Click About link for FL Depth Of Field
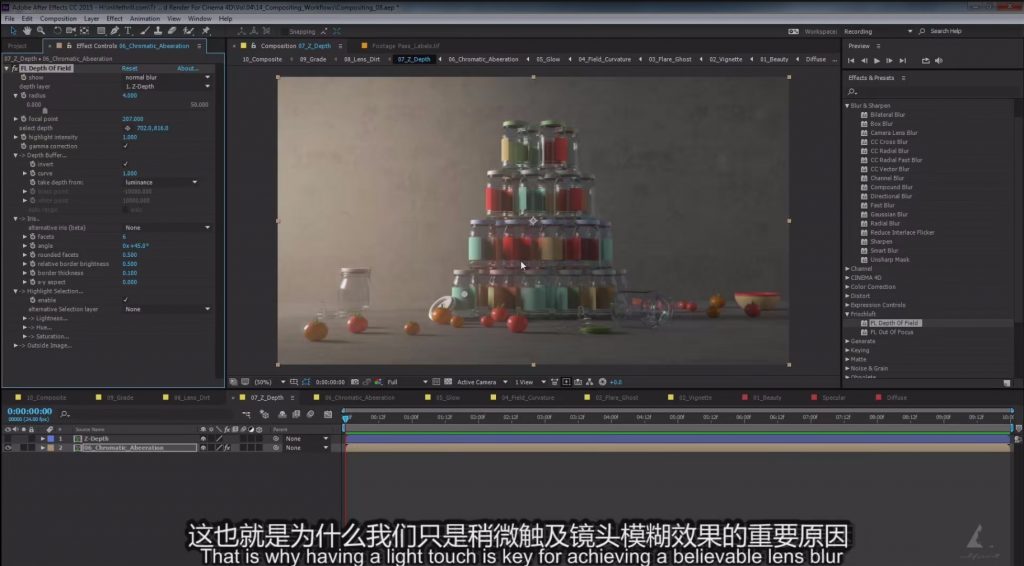The height and width of the screenshot is (566, 1024). point(187,68)
